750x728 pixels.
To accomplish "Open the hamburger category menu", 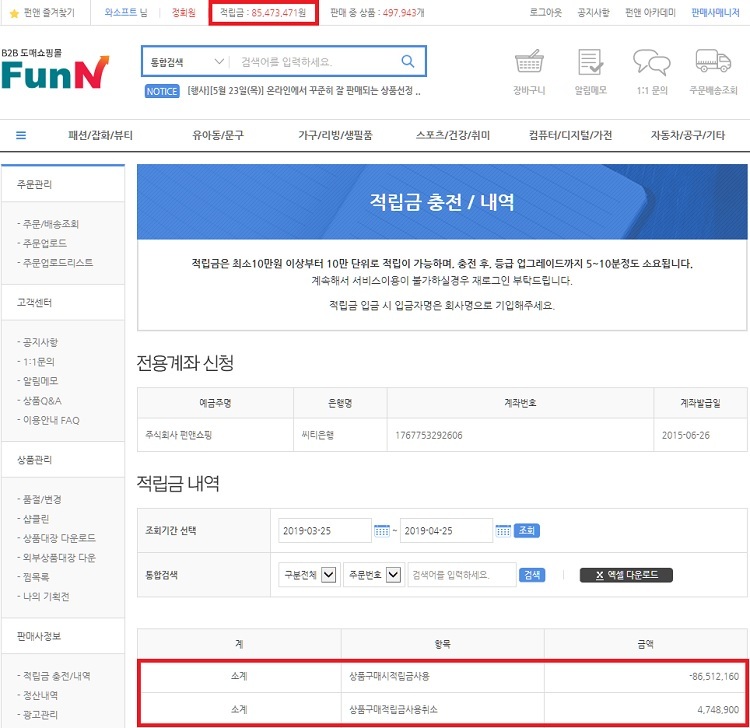I will [21, 135].
